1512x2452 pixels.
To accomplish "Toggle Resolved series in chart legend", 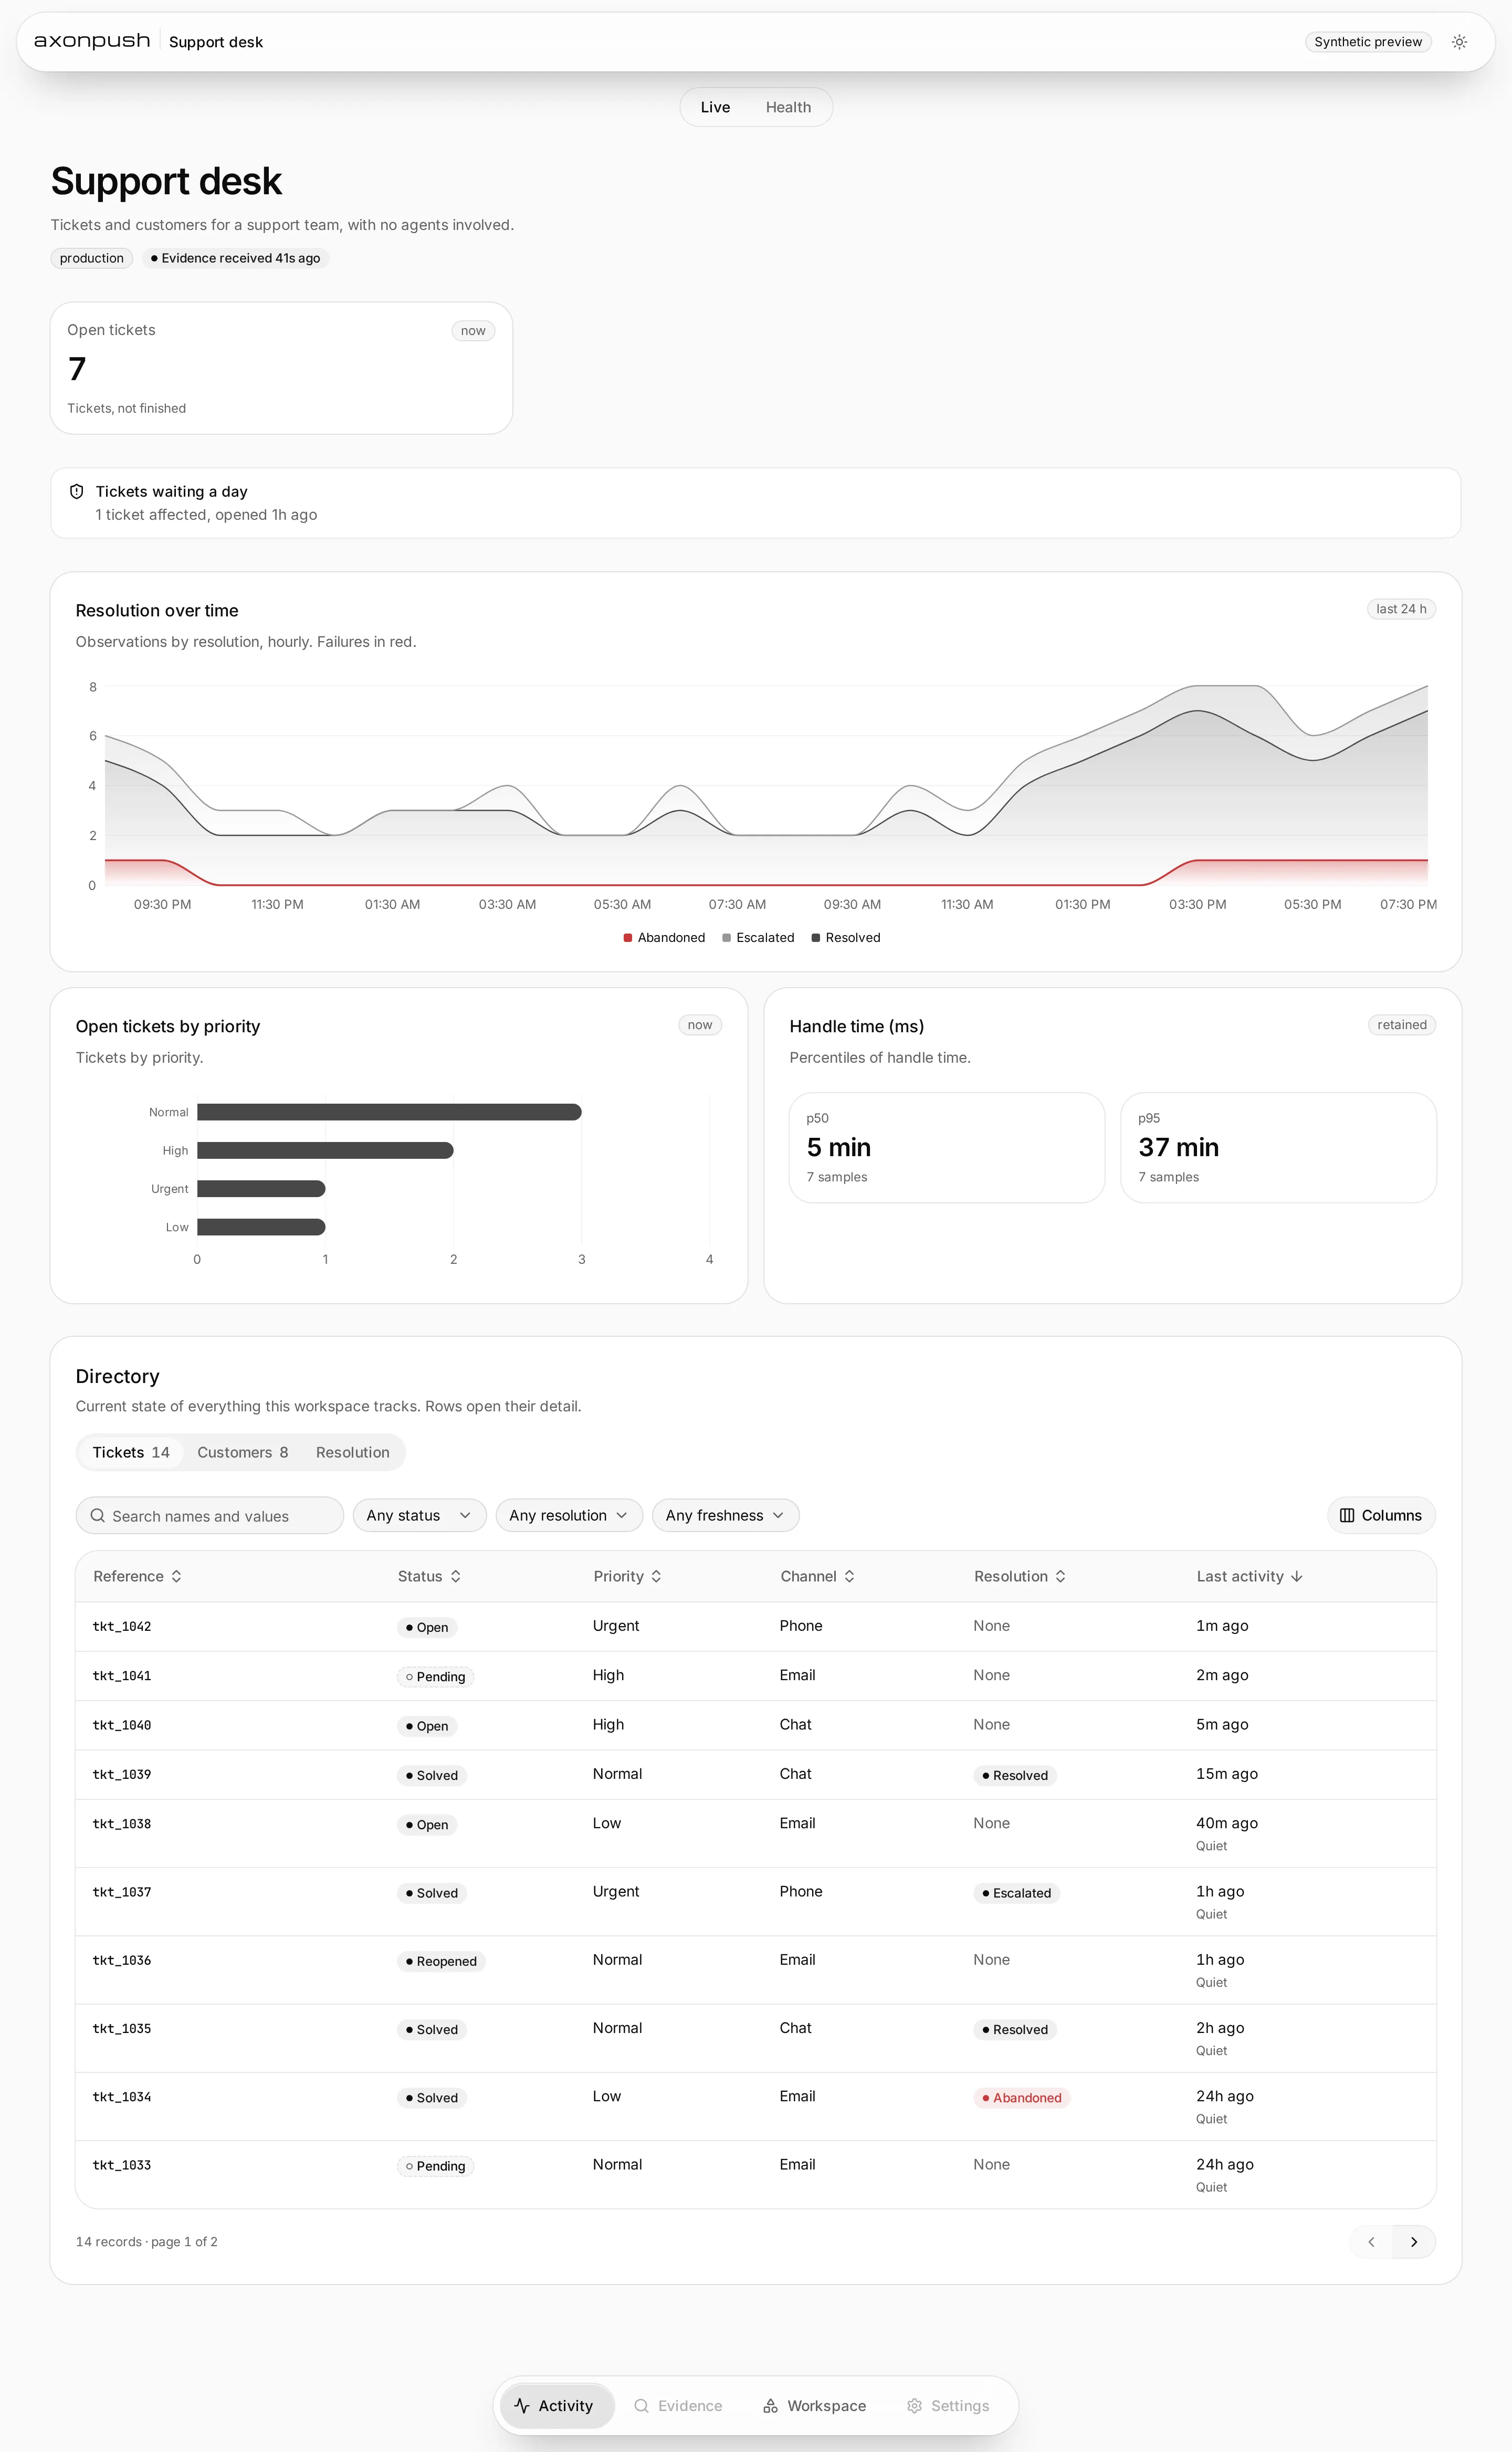I will [x=846, y=937].
